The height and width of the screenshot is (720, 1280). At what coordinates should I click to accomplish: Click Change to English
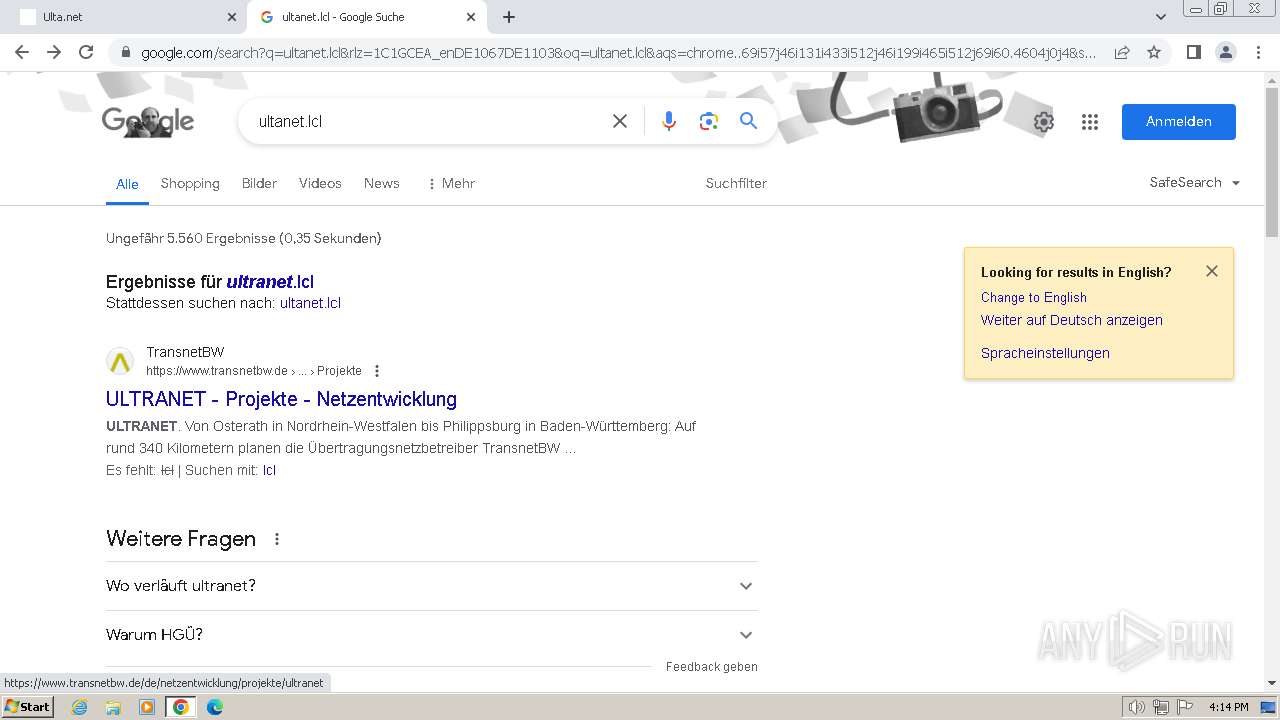click(x=1034, y=297)
